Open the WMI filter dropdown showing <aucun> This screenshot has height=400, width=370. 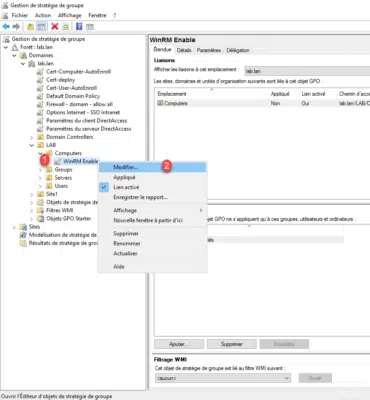(x=223, y=378)
